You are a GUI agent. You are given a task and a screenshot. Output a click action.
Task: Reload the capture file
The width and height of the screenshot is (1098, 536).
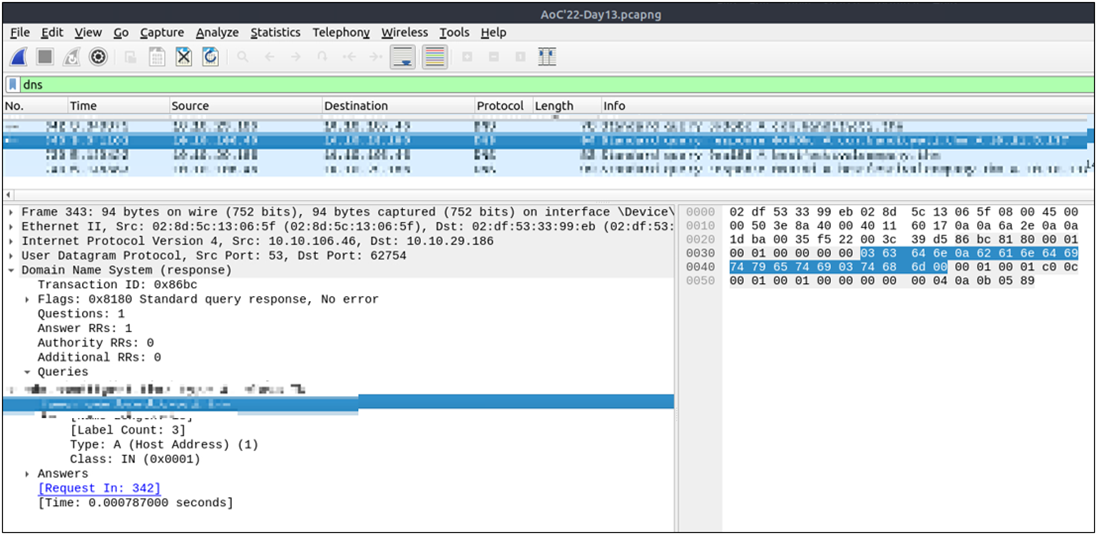point(210,57)
